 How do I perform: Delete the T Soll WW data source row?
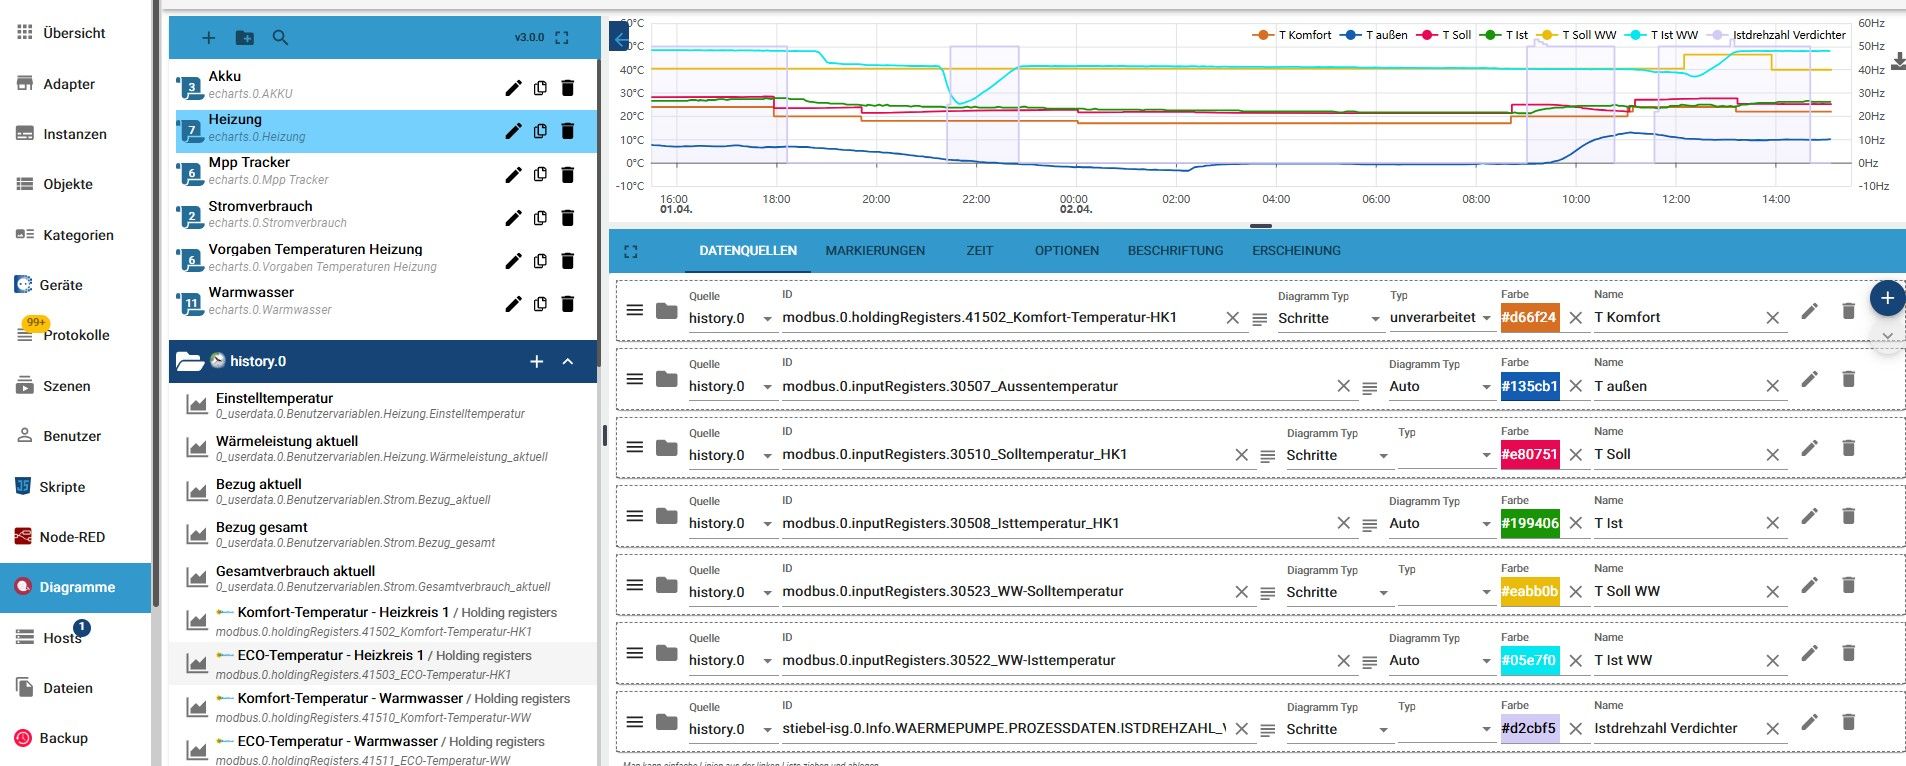(x=1848, y=585)
